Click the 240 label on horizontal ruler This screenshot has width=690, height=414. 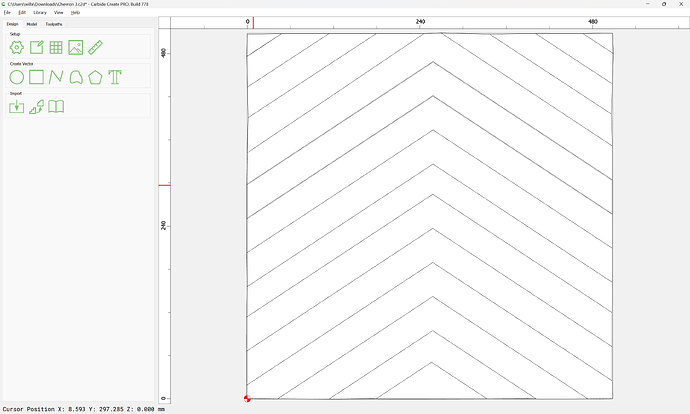pyautogui.click(x=420, y=21)
